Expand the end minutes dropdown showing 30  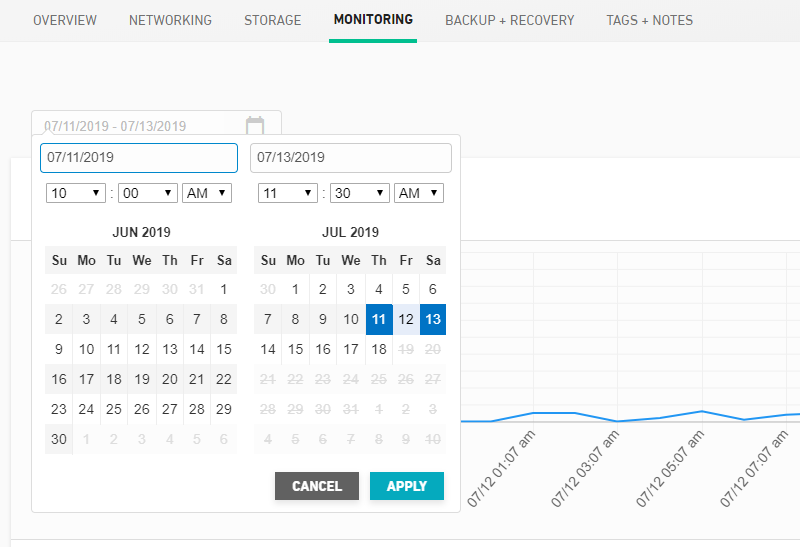coord(360,193)
